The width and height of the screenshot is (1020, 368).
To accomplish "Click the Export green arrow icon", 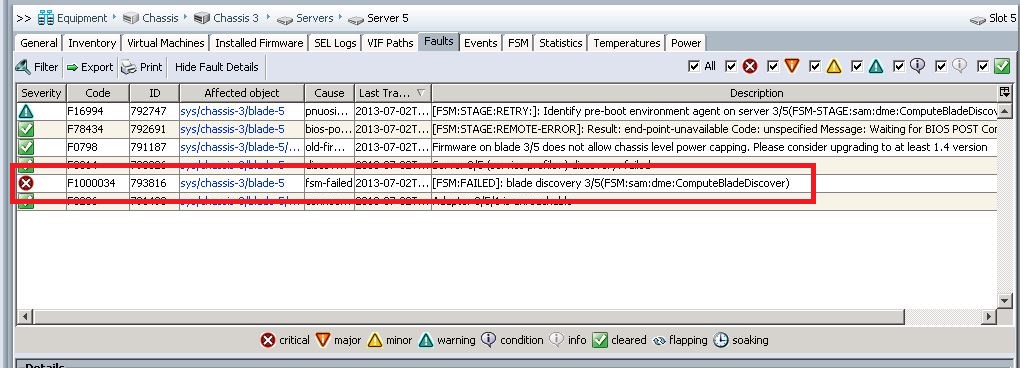I will (x=72, y=67).
